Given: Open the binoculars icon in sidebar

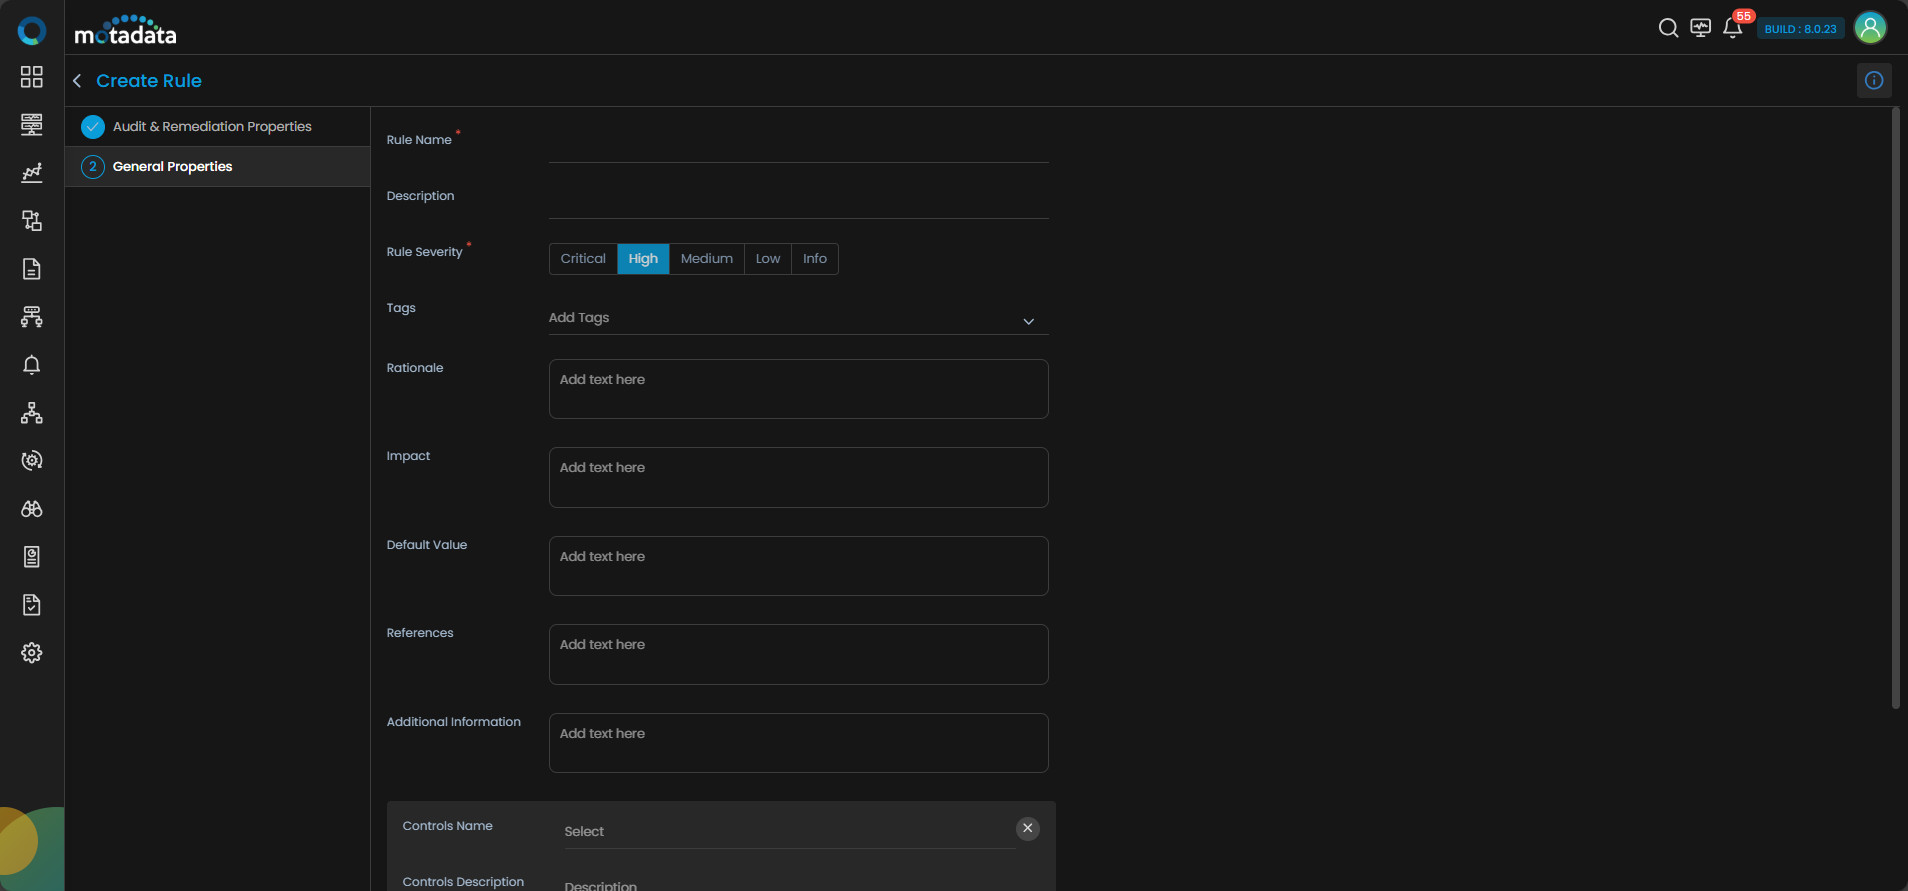Looking at the screenshot, I should [x=32, y=509].
